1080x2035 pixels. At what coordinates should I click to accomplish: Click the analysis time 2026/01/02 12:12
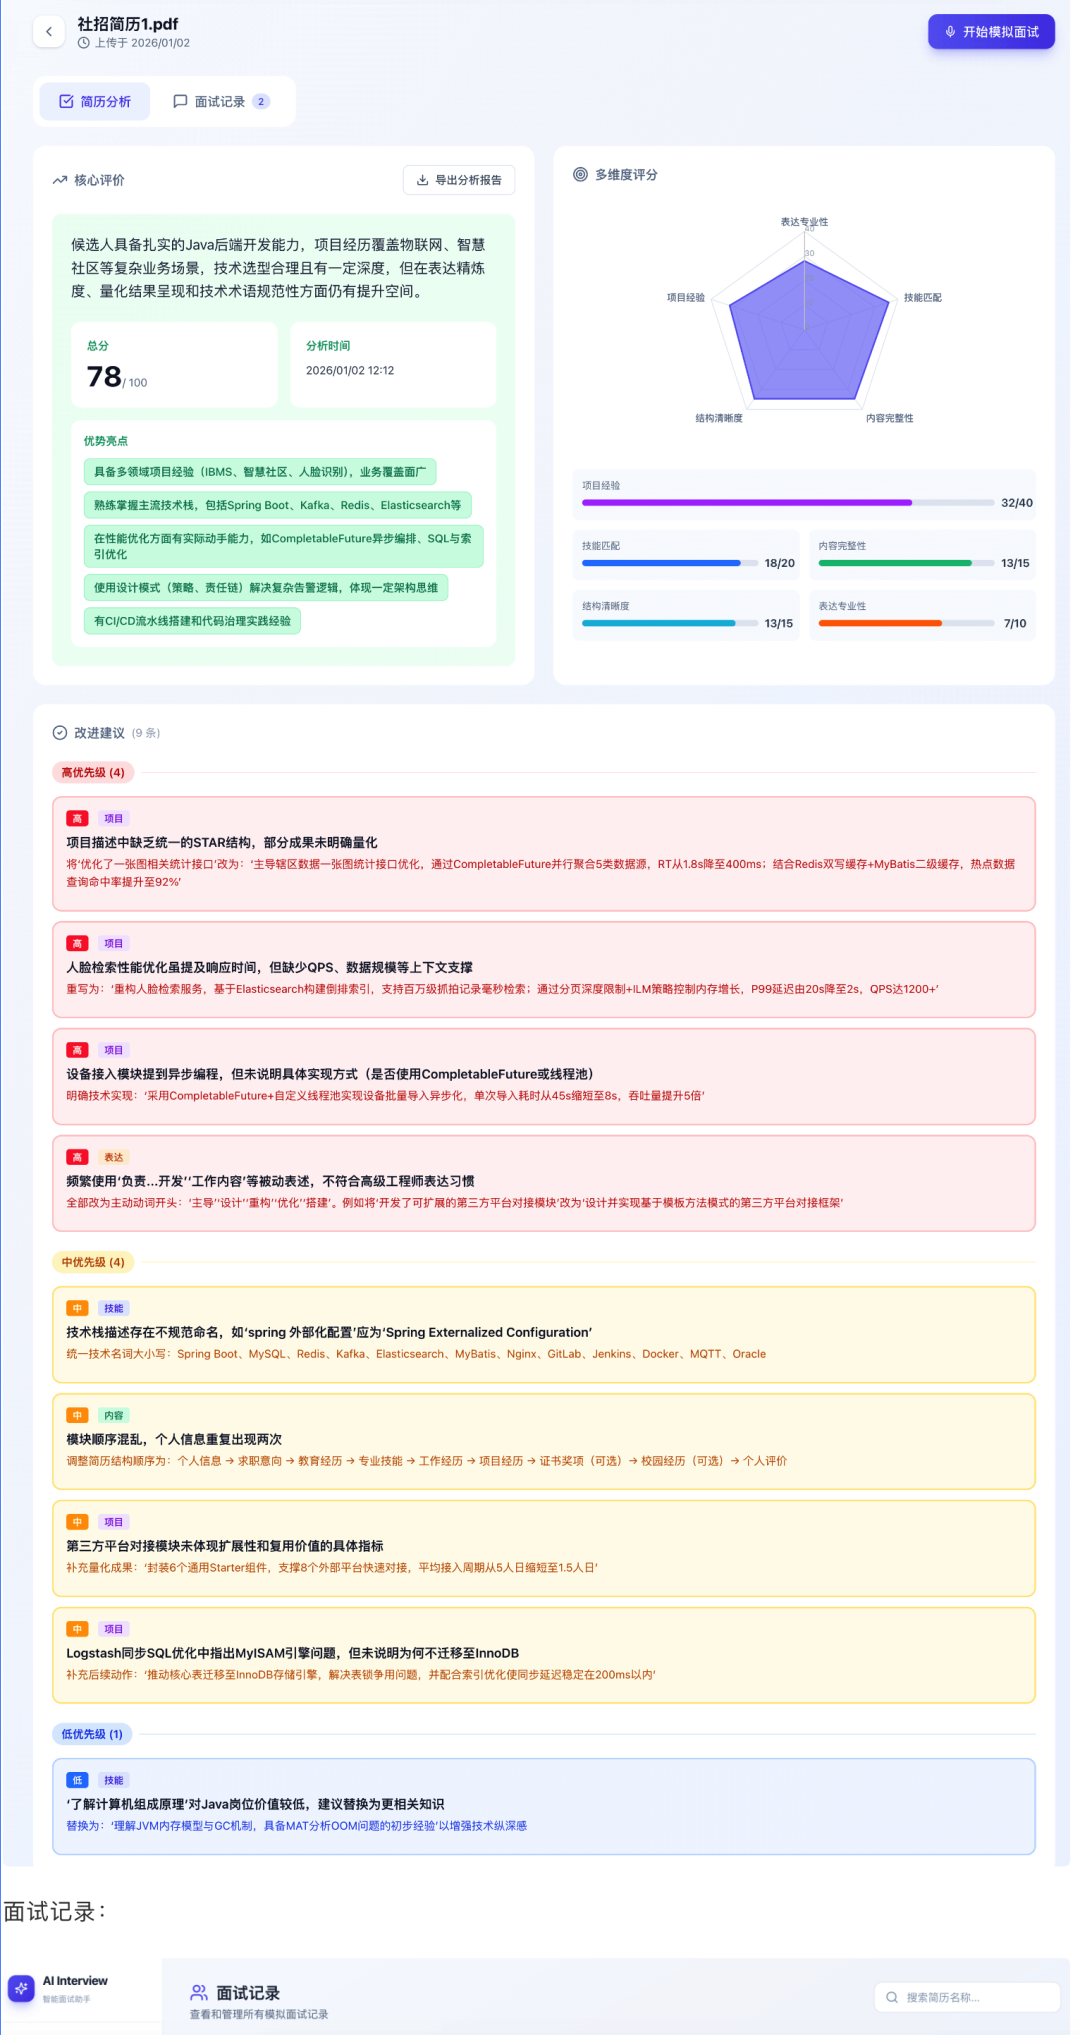coord(350,370)
